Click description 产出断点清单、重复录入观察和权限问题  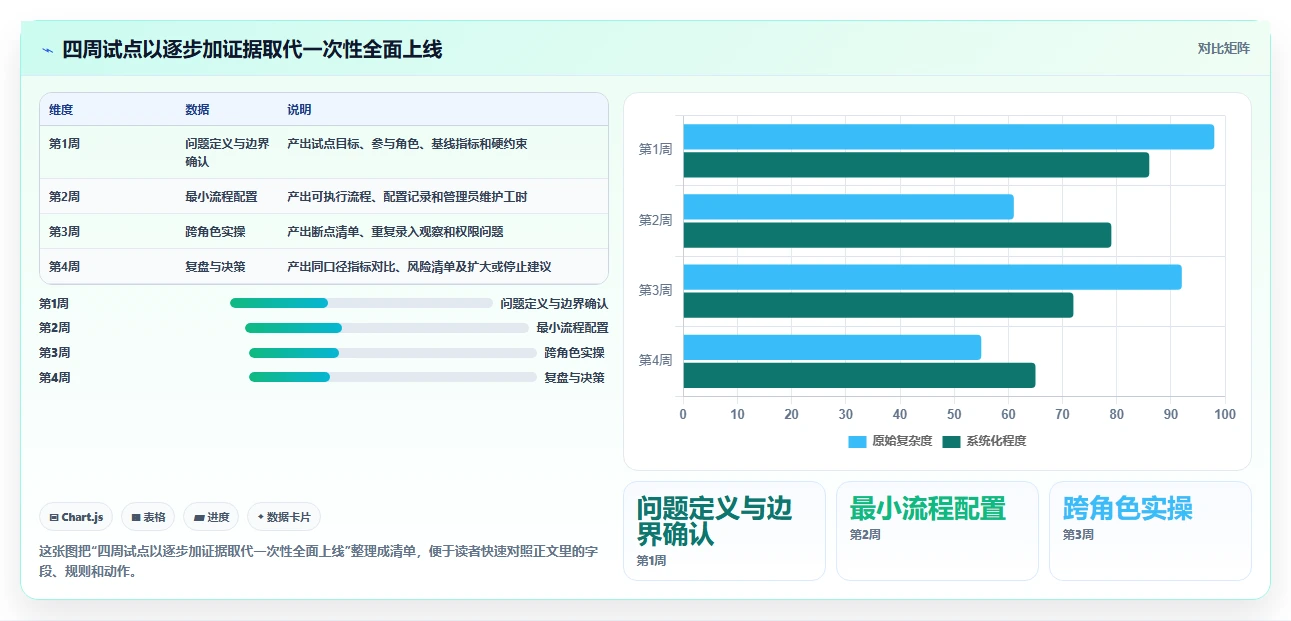coord(395,232)
